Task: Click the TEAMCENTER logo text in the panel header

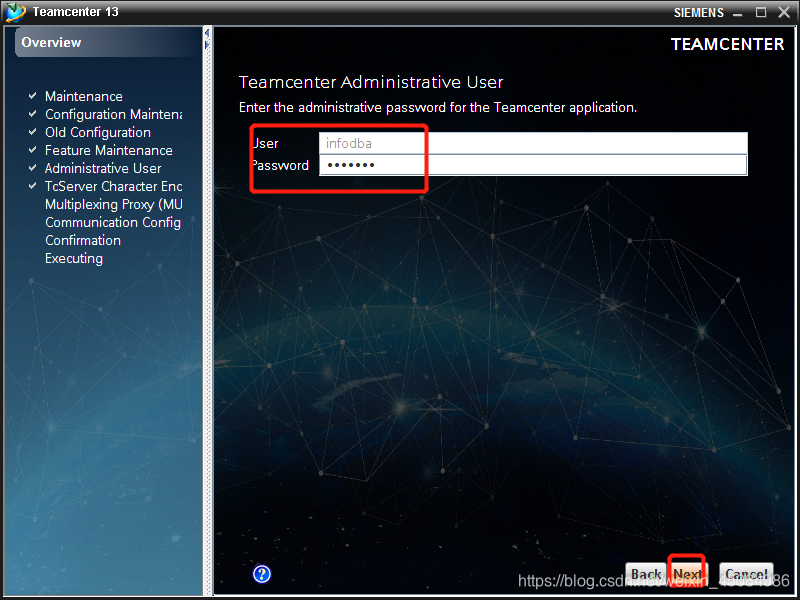Action: pyautogui.click(x=728, y=44)
